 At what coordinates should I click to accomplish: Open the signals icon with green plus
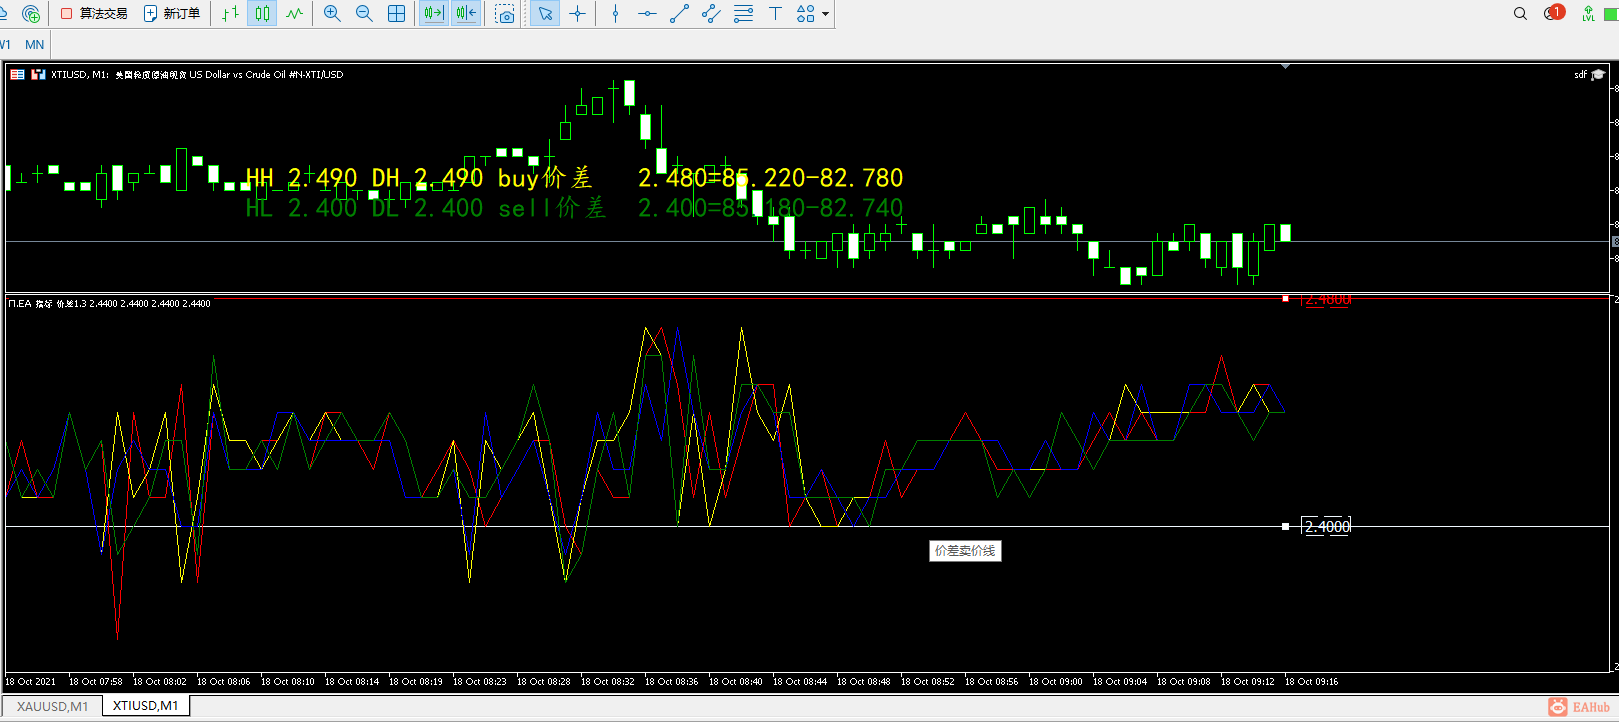point(31,14)
